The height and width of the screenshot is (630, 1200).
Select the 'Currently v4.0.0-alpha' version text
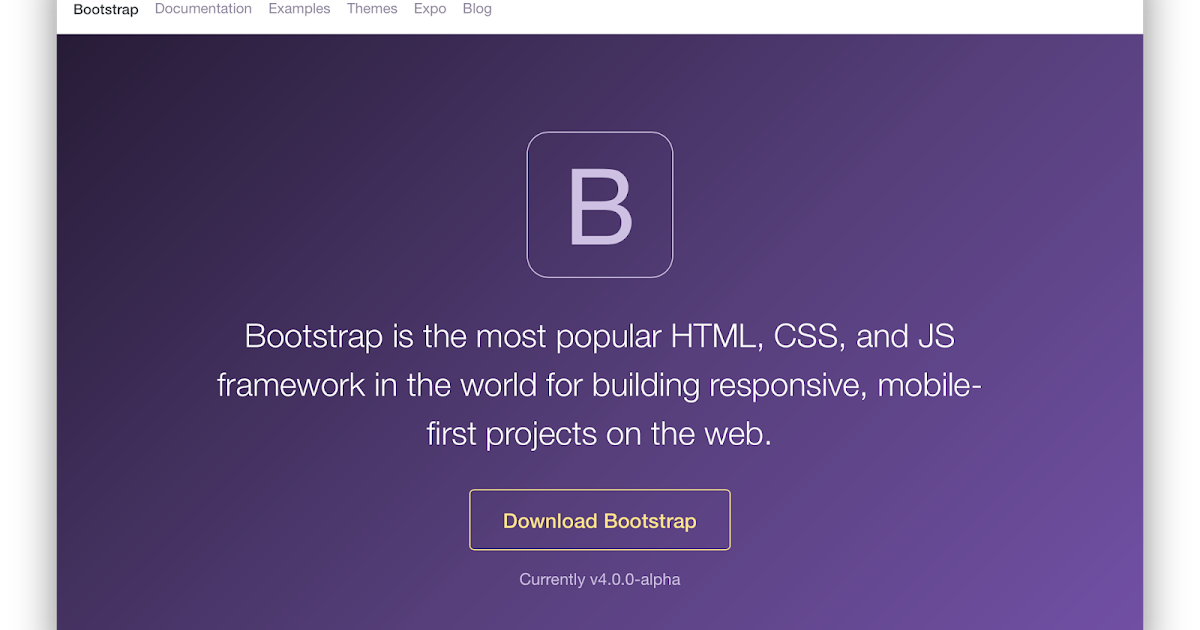[x=600, y=579]
